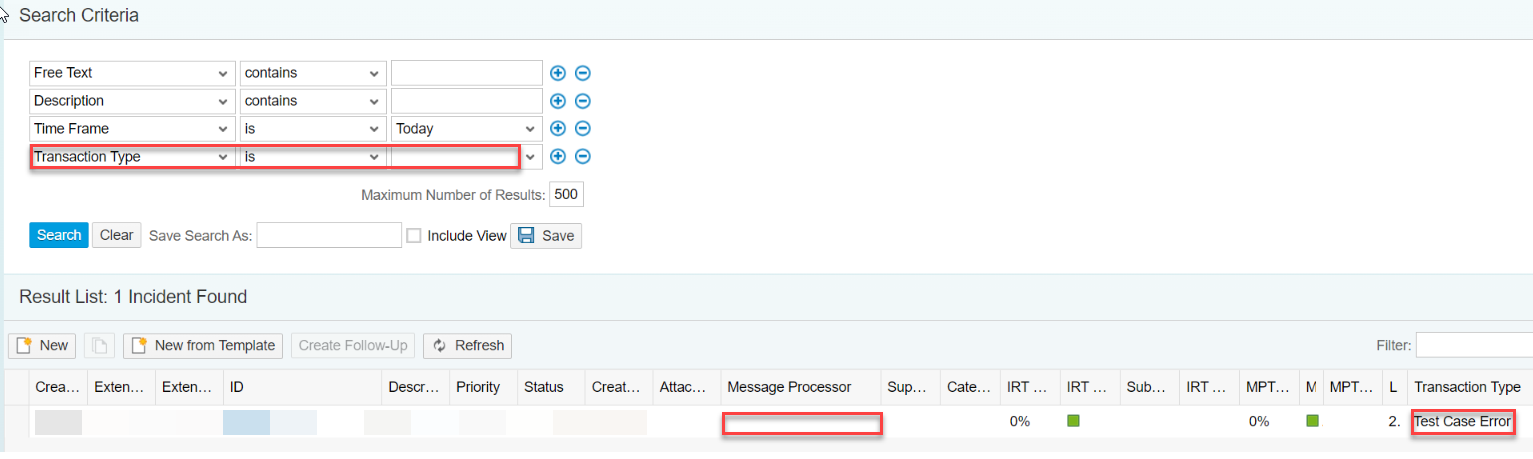Sort by the Priority column header
The image size is (1533, 459).
pos(483,387)
